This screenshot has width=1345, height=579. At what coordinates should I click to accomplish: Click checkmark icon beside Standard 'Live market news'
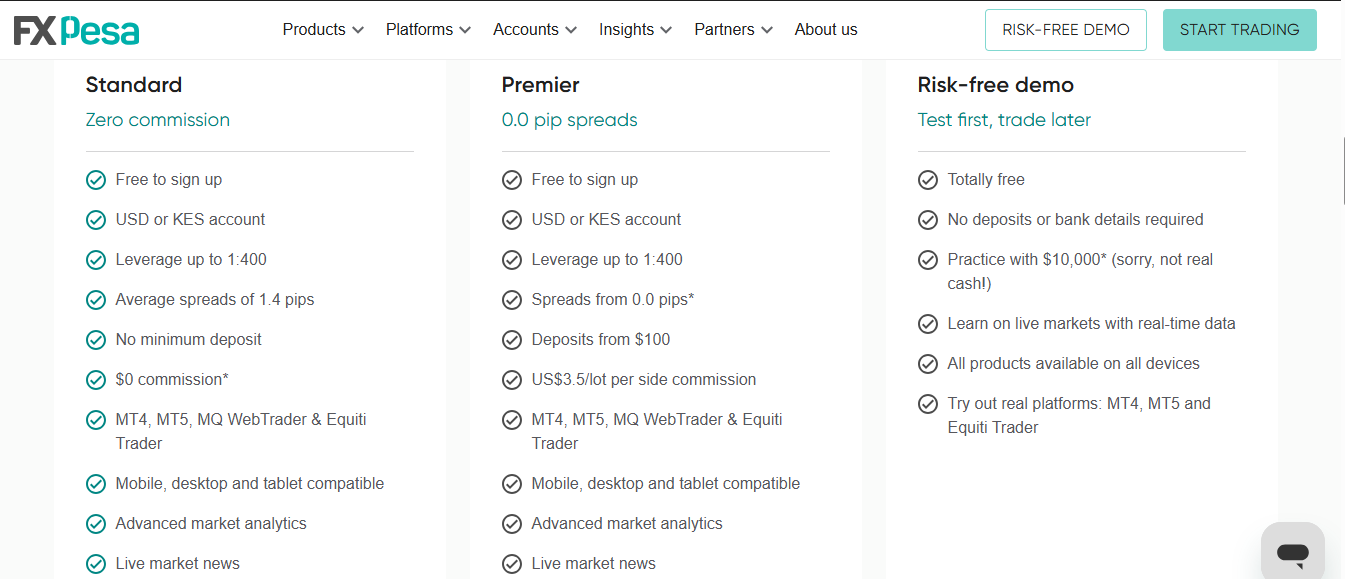coord(96,564)
